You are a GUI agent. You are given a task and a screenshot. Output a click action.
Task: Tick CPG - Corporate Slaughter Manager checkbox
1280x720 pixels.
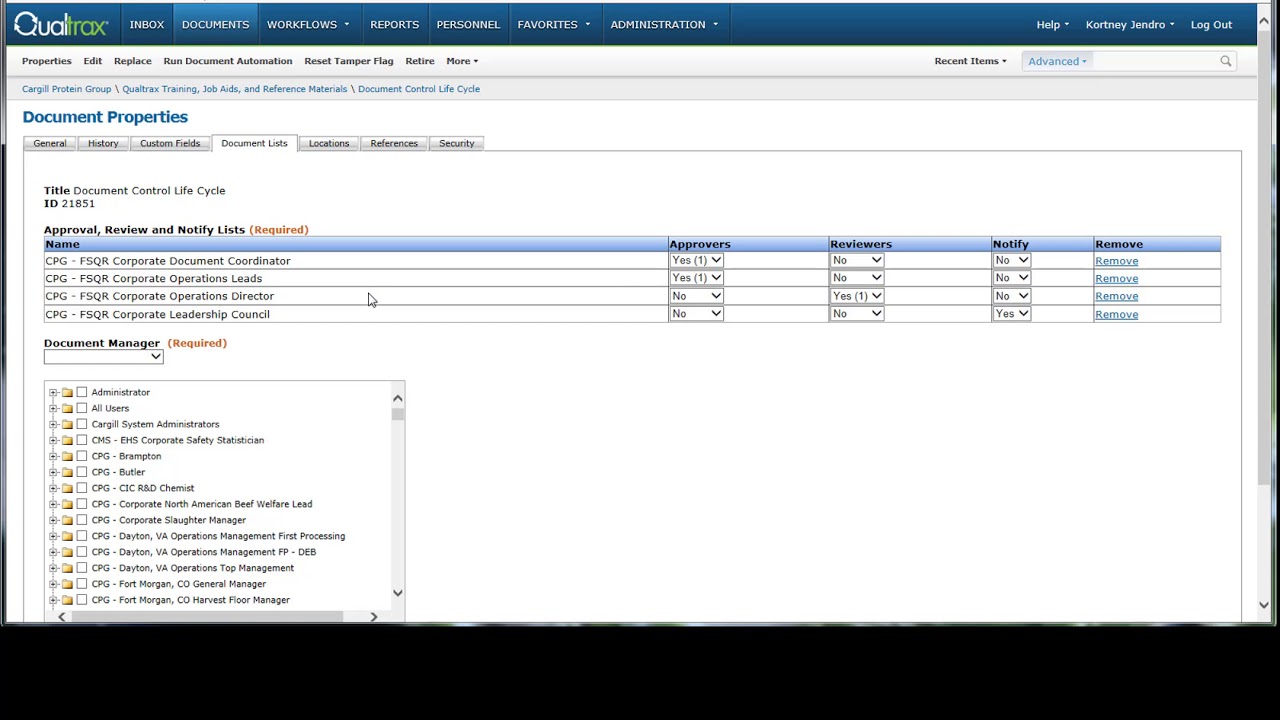pos(82,520)
